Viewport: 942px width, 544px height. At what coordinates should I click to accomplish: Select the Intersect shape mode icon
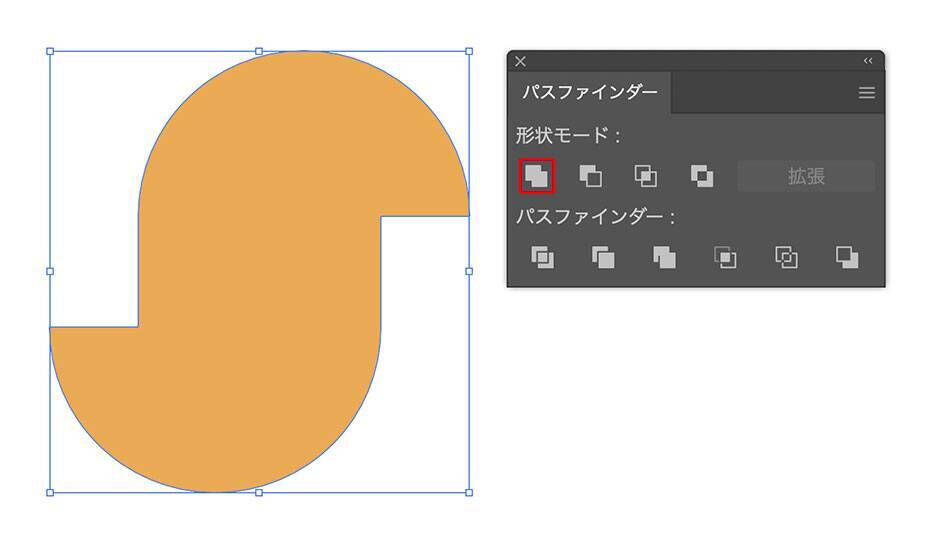(x=646, y=177)
